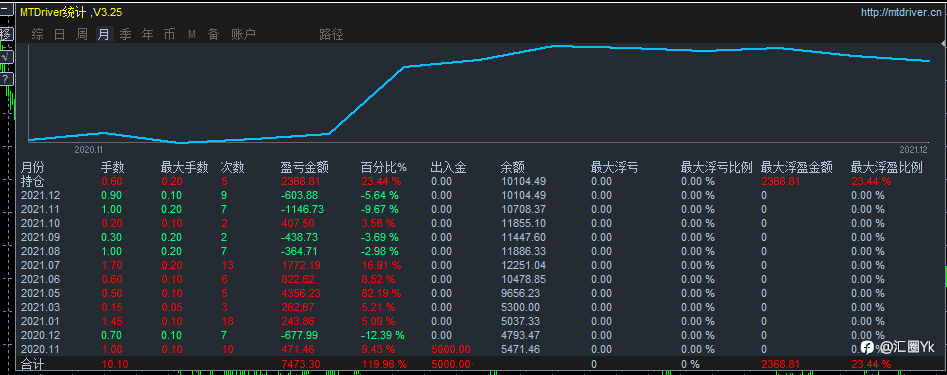Screen dimensions: 947x375
Task: Open the M tab
Action: coord(191,34)
